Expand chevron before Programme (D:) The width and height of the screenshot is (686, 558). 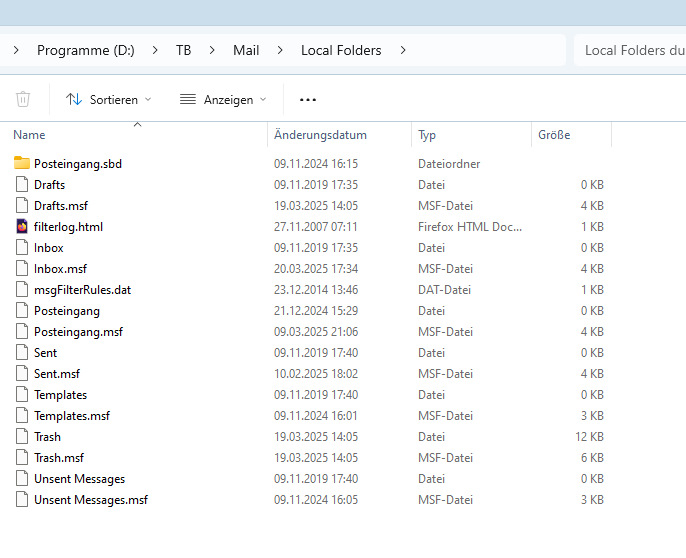point(16,50)
